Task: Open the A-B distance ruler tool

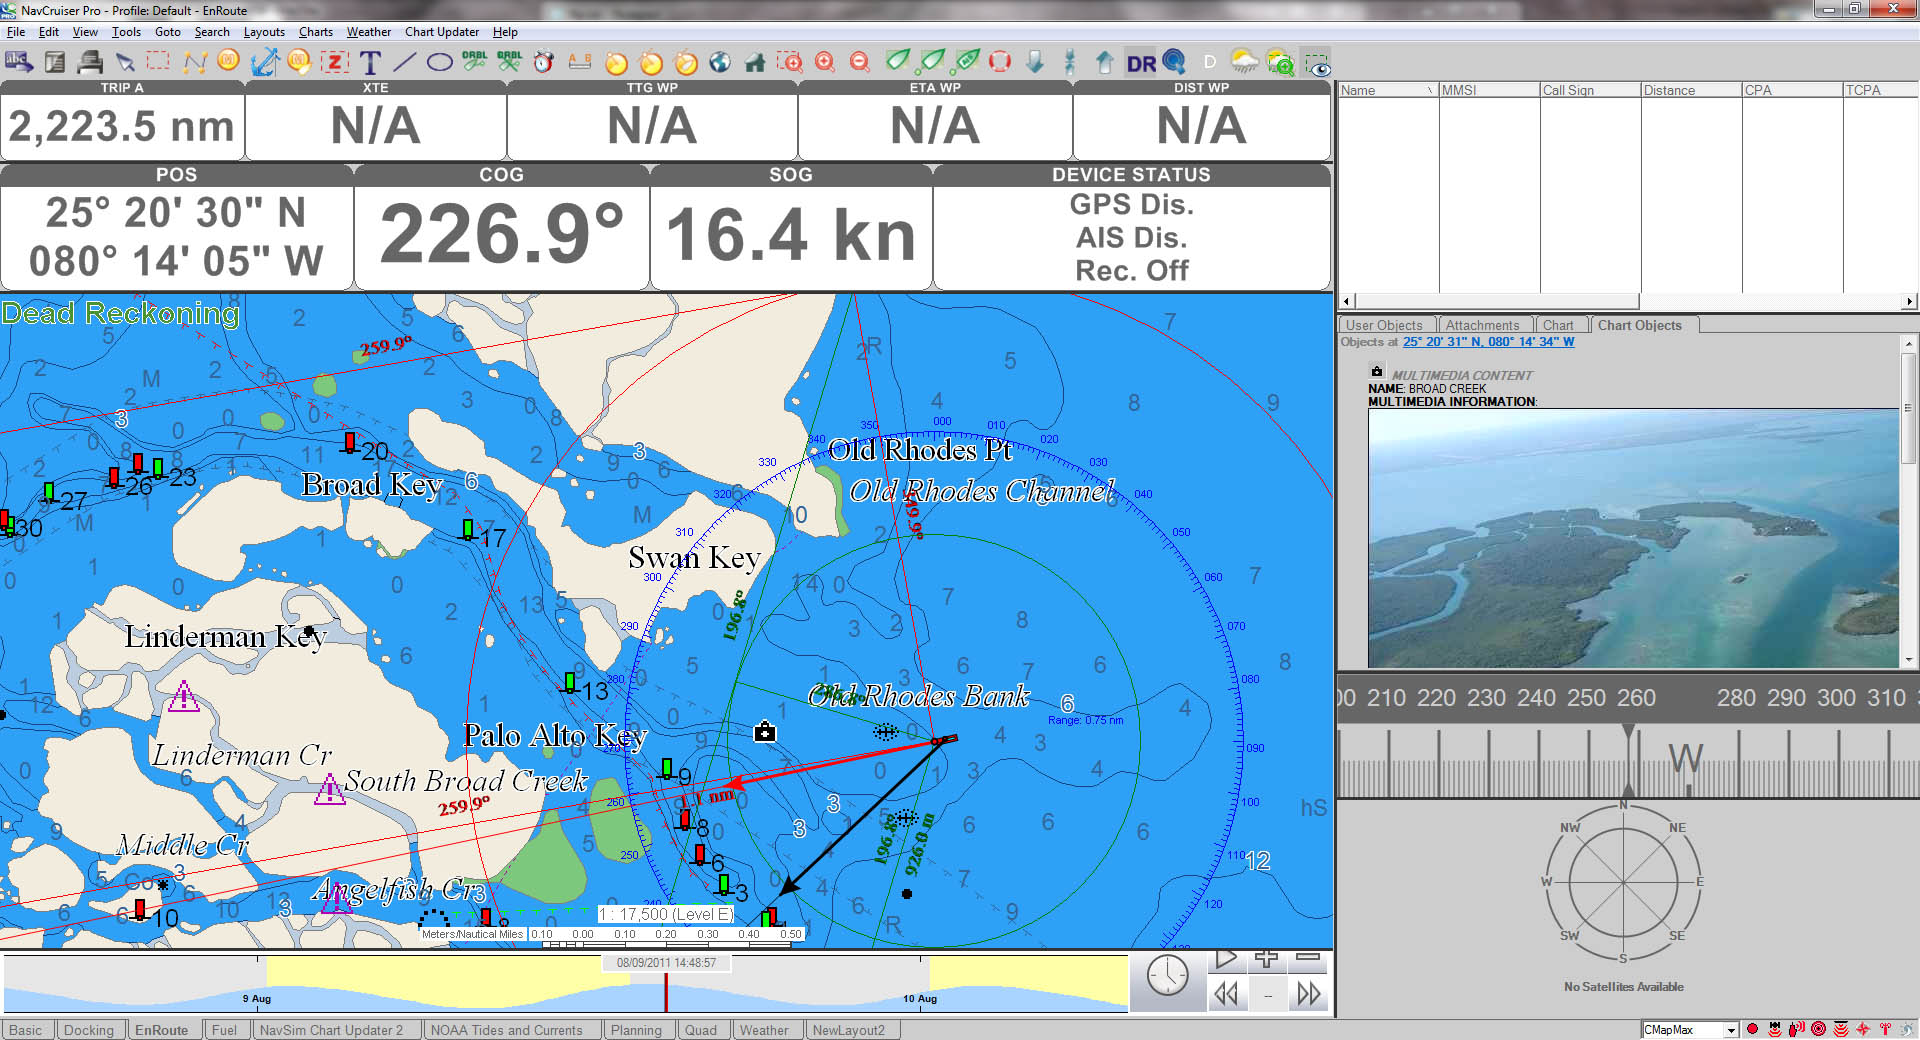Action: [580, 62]
